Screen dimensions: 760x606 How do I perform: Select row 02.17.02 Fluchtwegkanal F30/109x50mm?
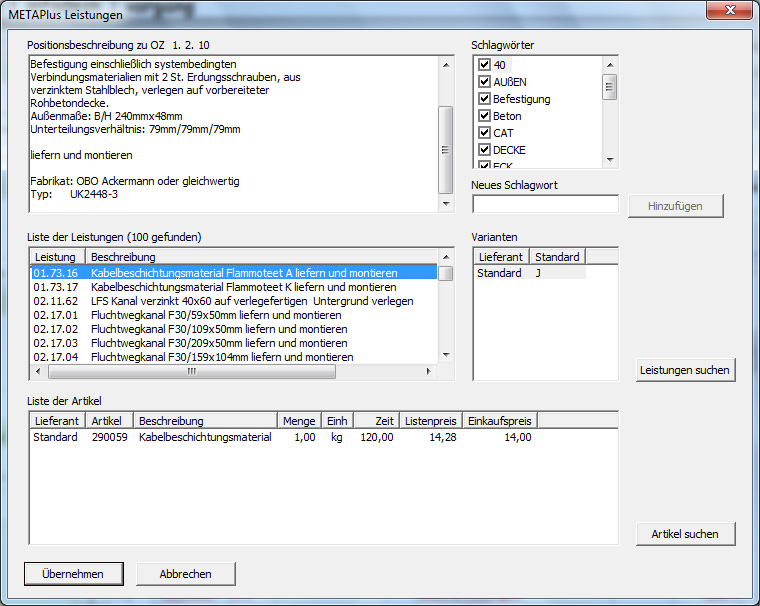point(234,329)
